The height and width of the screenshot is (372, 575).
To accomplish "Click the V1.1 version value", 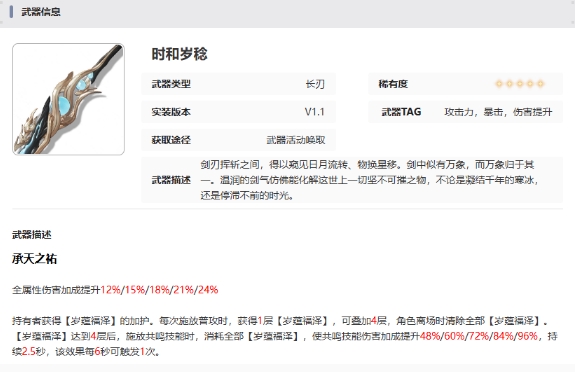I will [315, 112].
